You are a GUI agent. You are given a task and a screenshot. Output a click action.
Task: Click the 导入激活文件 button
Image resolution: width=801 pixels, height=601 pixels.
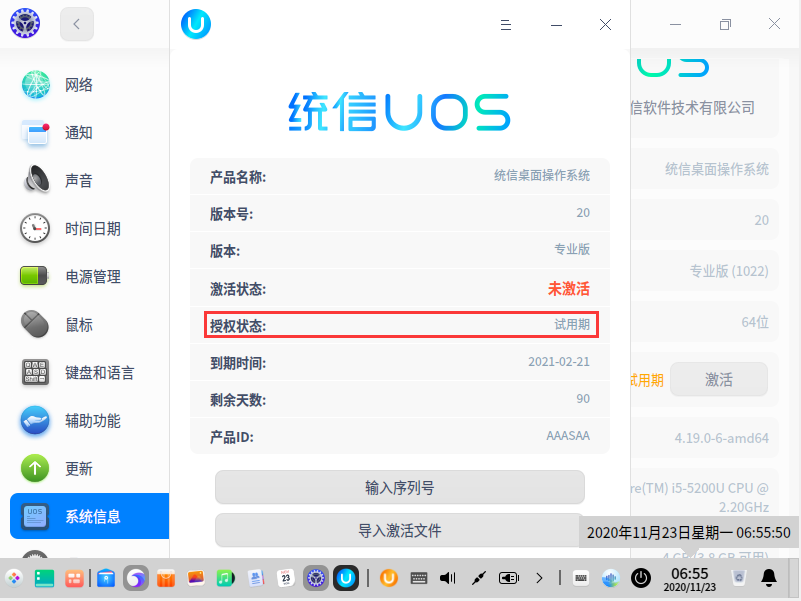399,530
